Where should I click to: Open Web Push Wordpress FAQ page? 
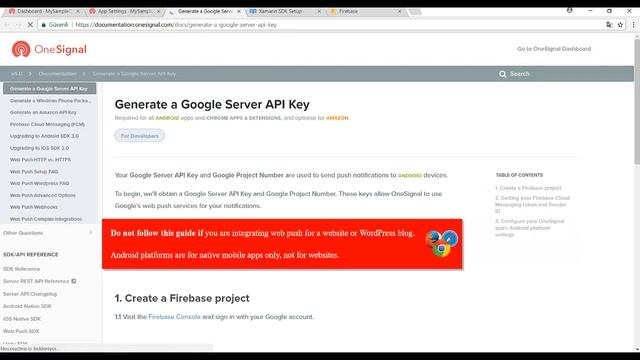click(x=39, y=183)
